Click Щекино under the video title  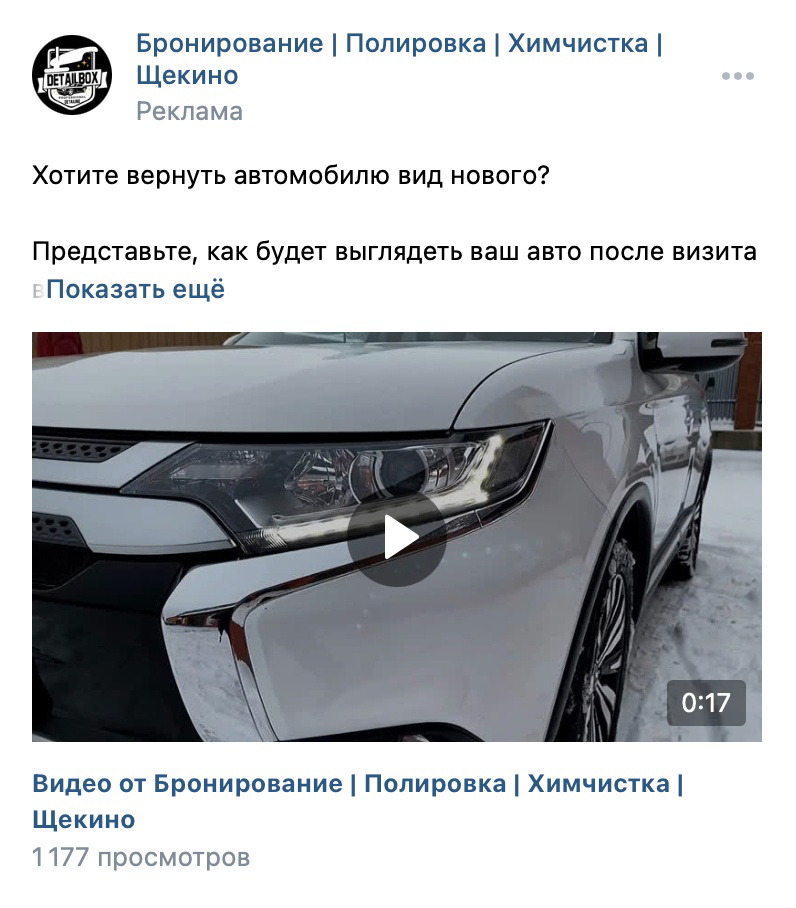(x=84, y=819)
